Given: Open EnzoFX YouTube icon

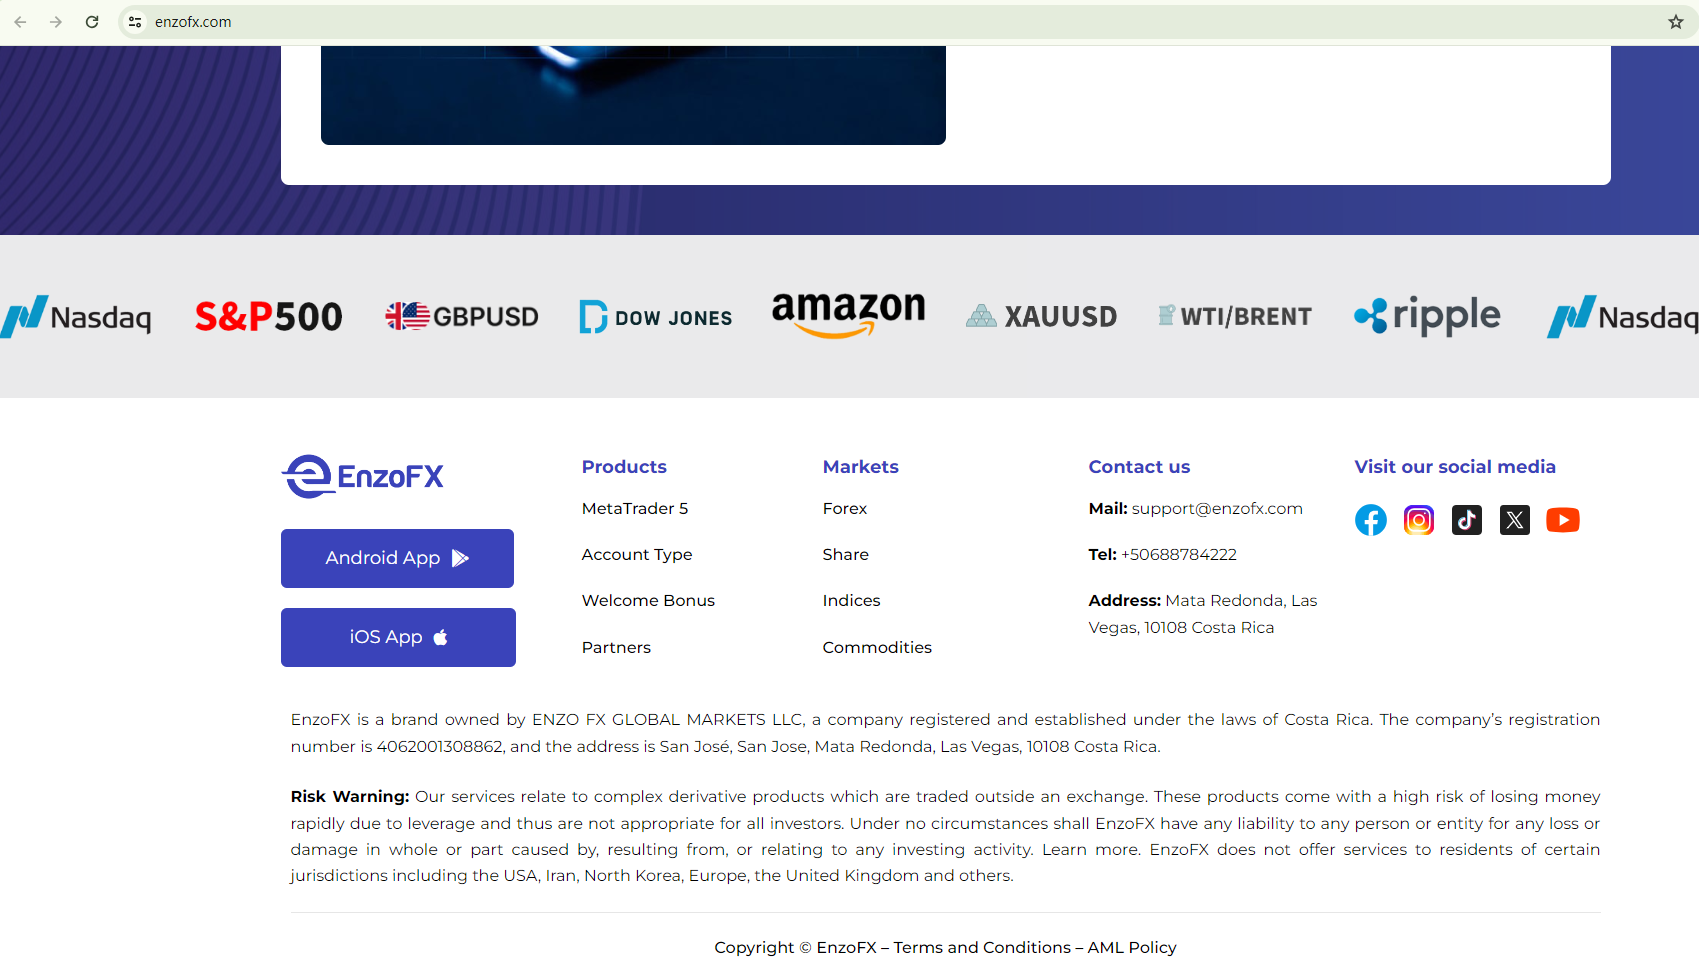Looking at the screenshot, I should 1563,520.
